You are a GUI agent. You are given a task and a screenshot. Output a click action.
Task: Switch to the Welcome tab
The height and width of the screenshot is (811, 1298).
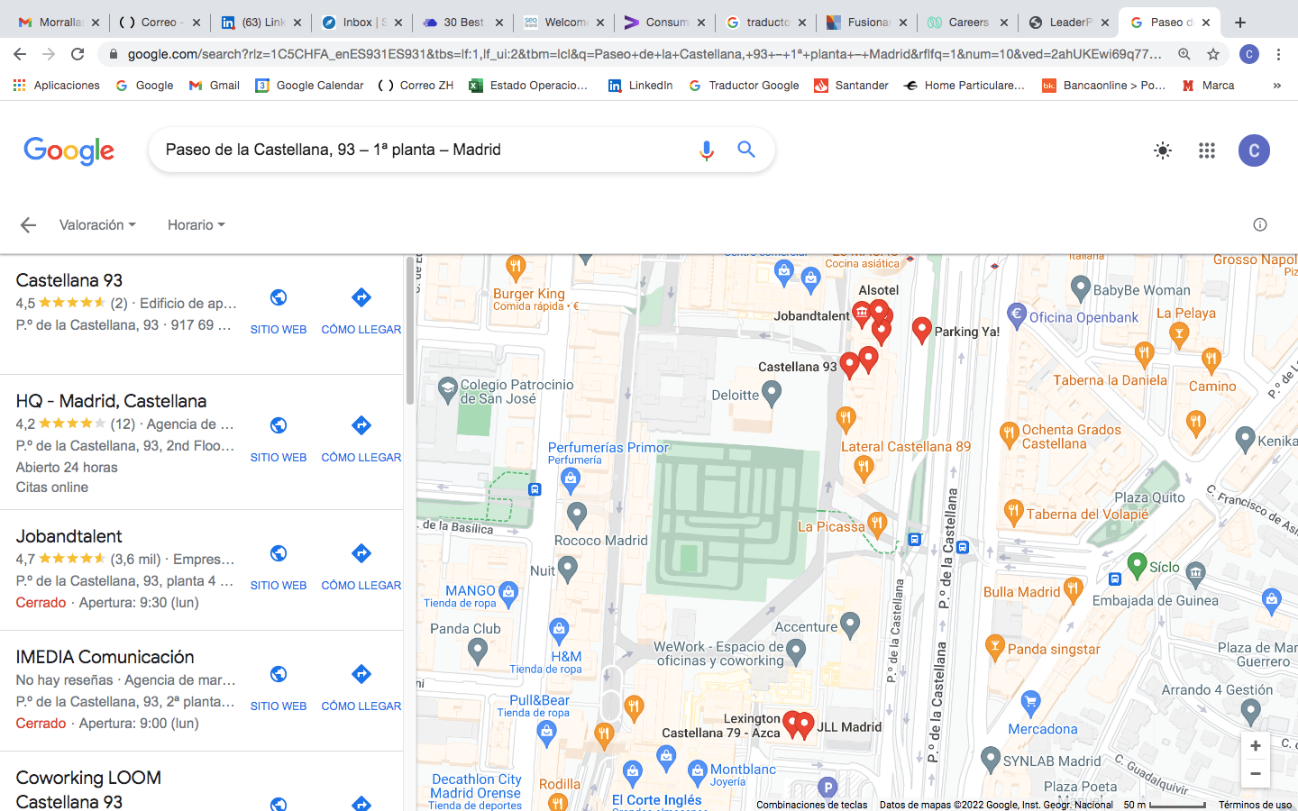click(x=562, y=22)
